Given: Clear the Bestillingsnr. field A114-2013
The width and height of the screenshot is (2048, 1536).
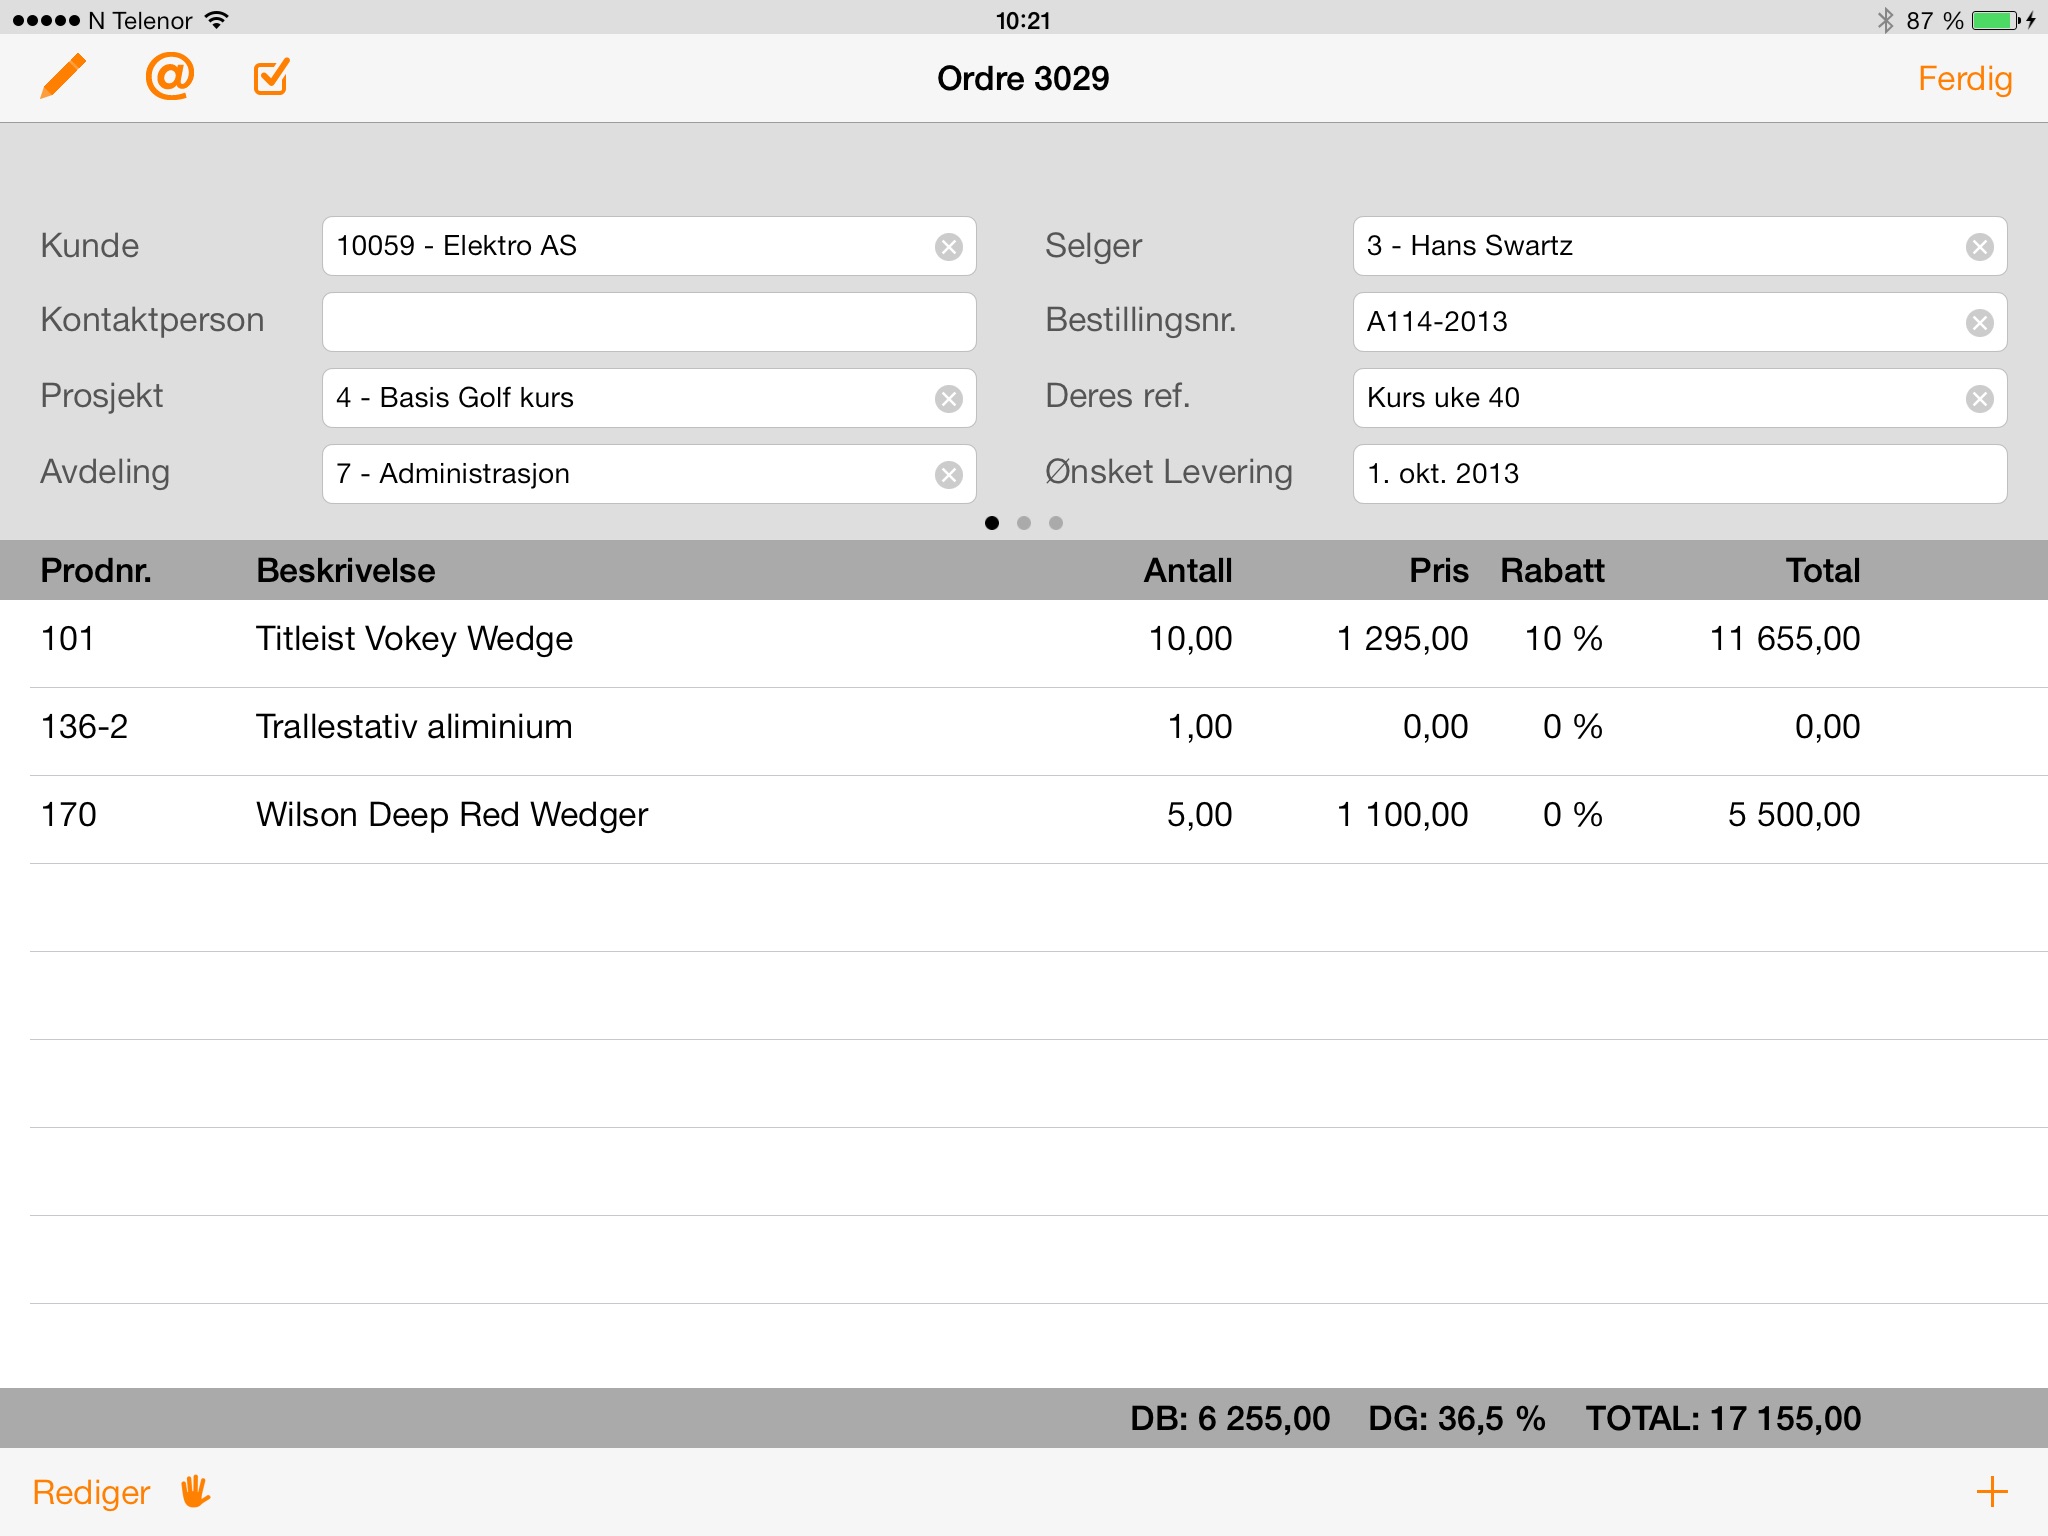Looking at the screenshot, I should click(x=1979, y=322).
